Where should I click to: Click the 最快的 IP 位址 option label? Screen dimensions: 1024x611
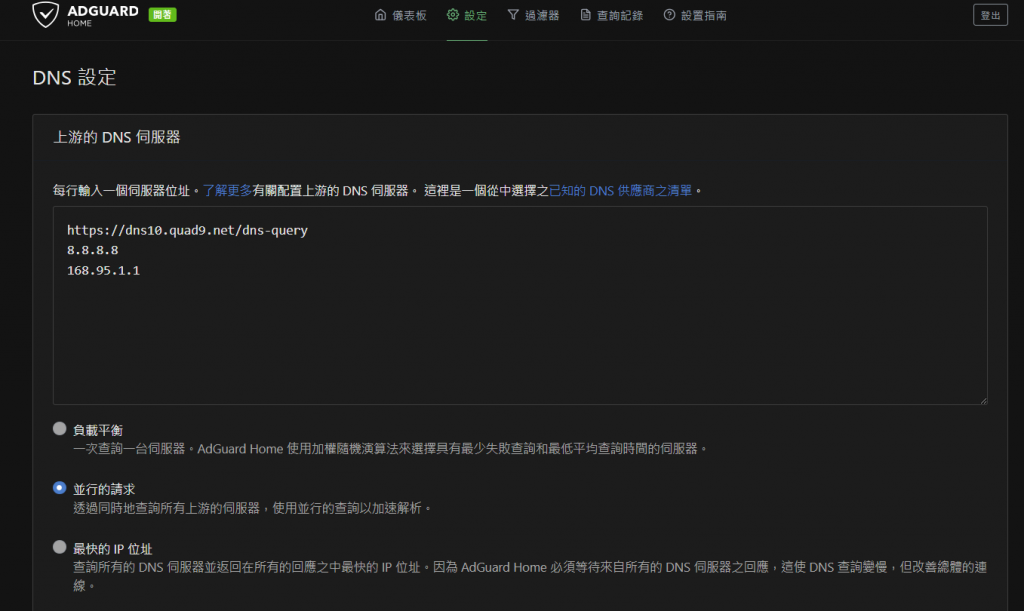pos(112,549)
